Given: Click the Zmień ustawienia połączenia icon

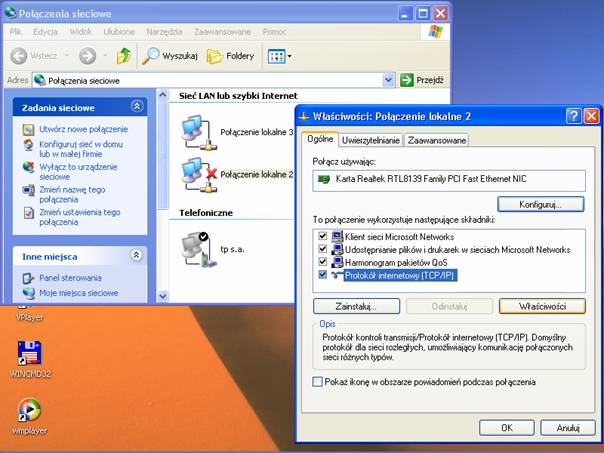Looking at the screenshot, I should pyautogui.click(x=29, y=213).
